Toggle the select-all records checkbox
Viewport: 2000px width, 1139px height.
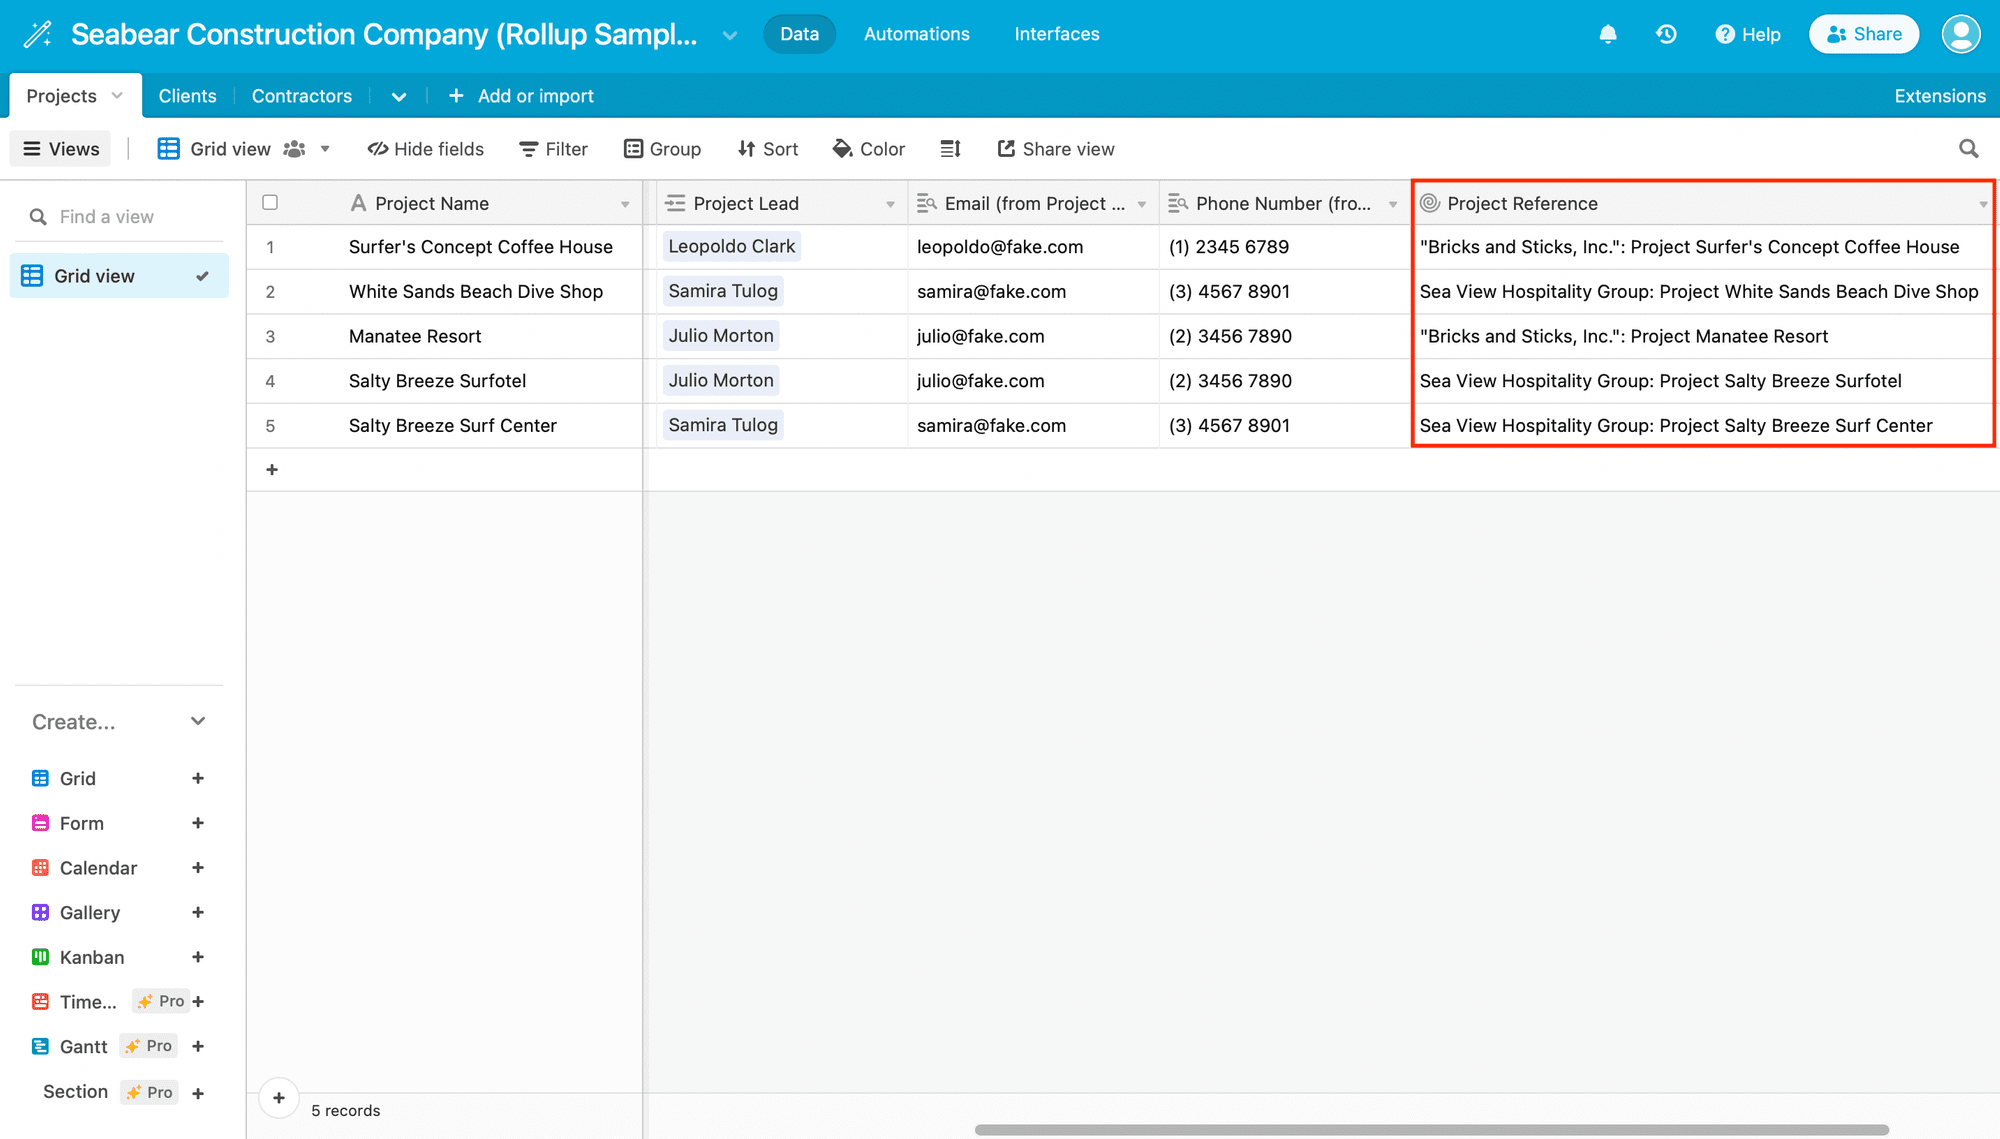point(270,202)
